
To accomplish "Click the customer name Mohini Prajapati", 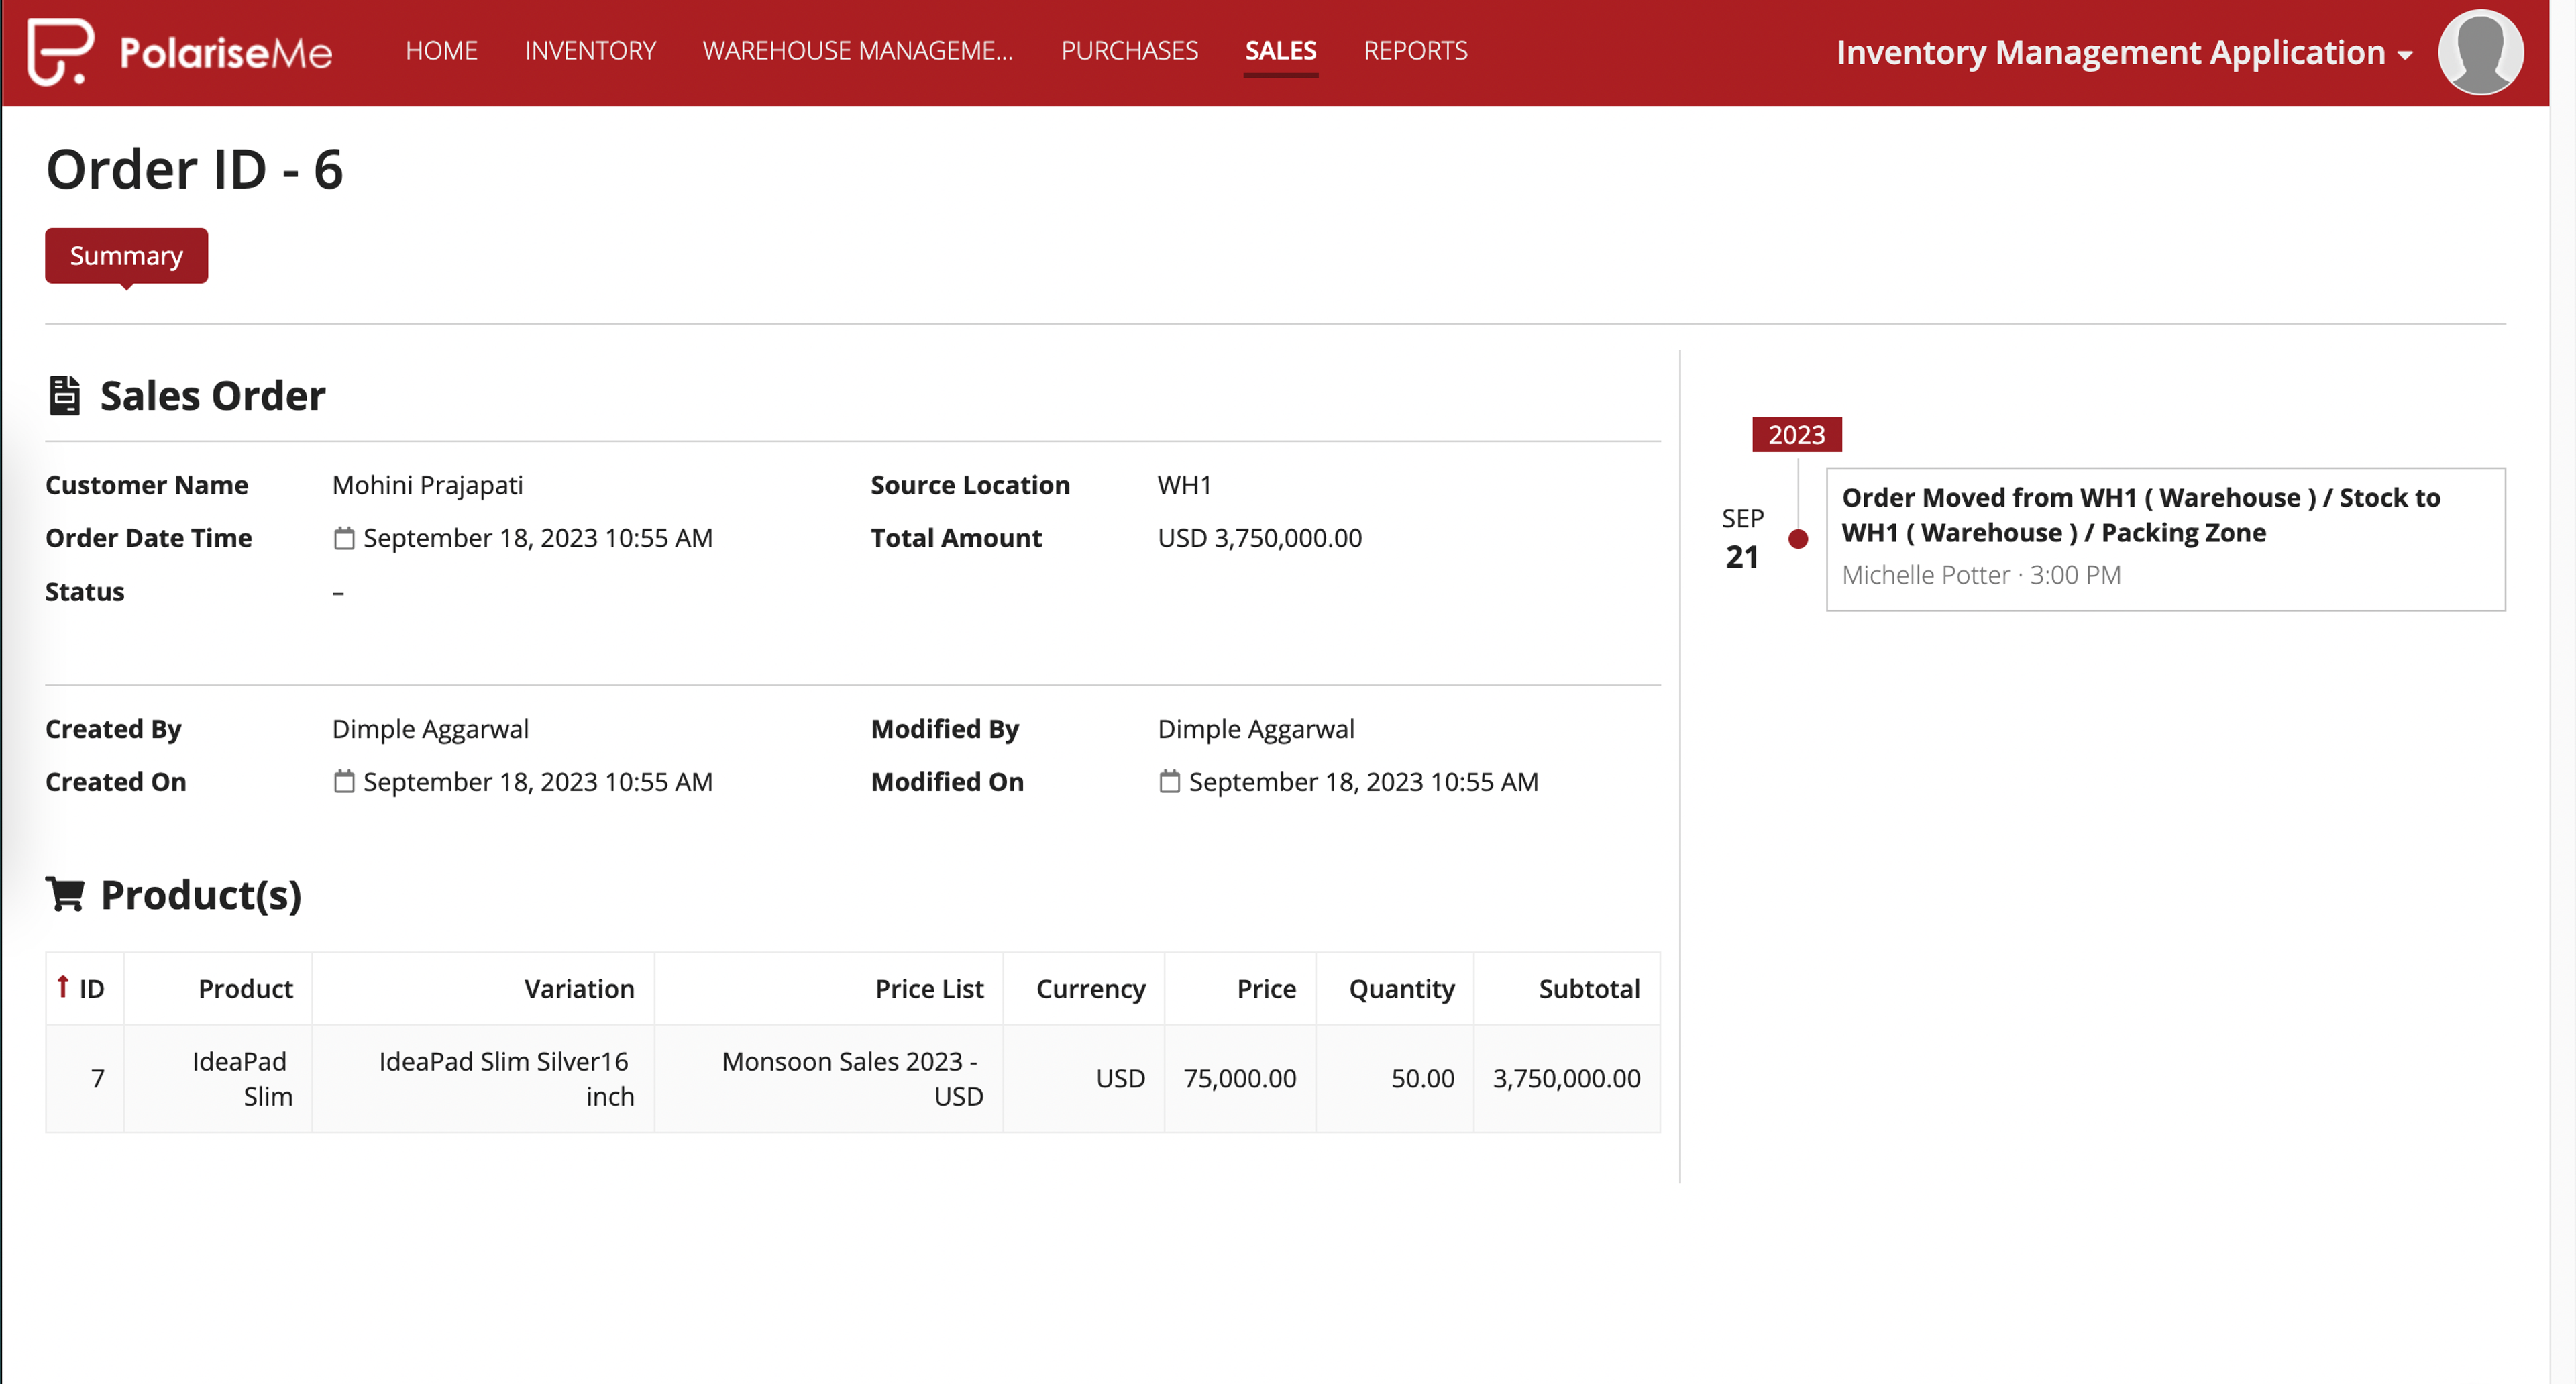I will [427, 485].
